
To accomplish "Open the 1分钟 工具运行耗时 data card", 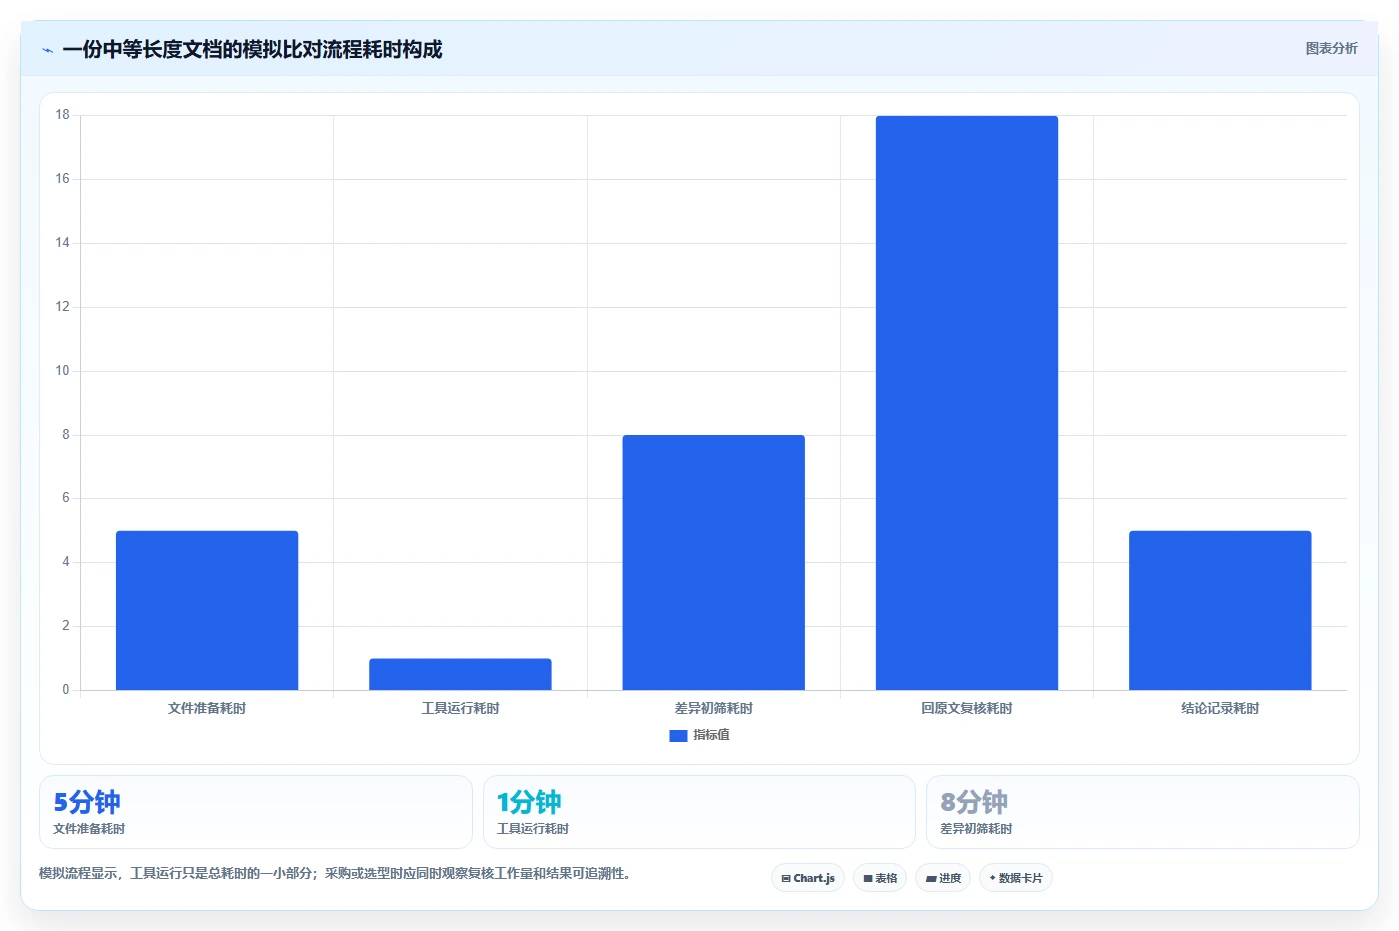I will [699, 812].
